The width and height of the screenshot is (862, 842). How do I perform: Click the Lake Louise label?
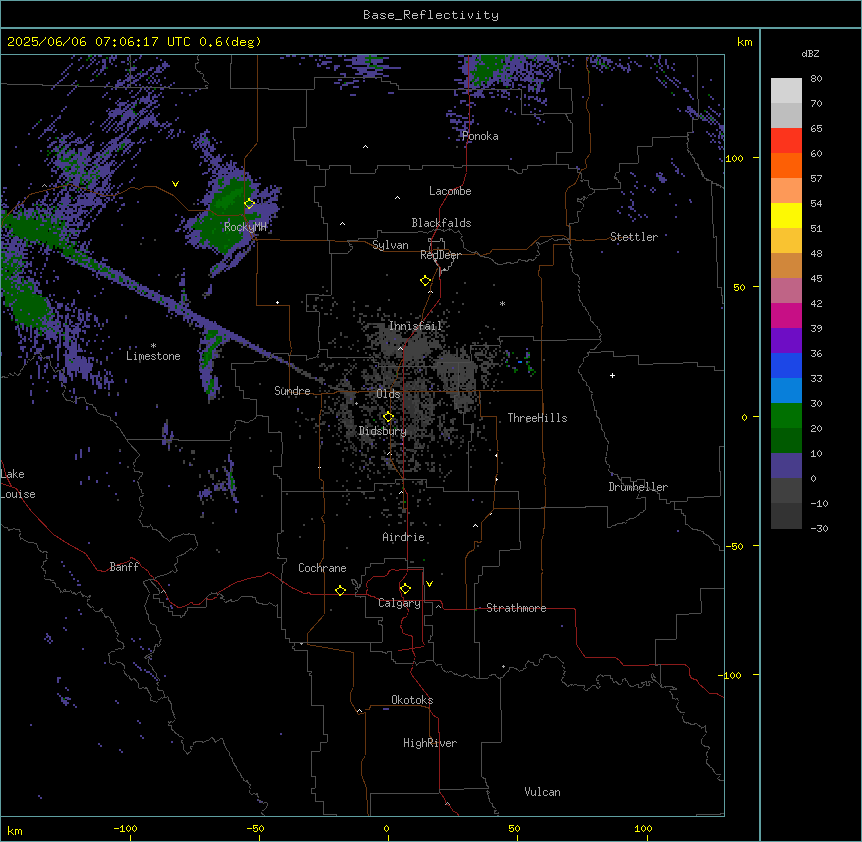pyautogui.click(x=16, y=484)
